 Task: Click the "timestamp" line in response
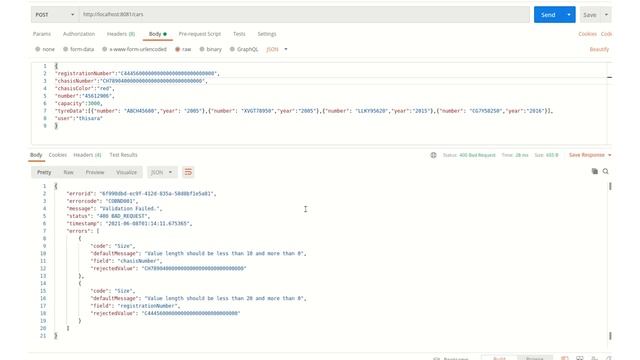click(129, 223)
